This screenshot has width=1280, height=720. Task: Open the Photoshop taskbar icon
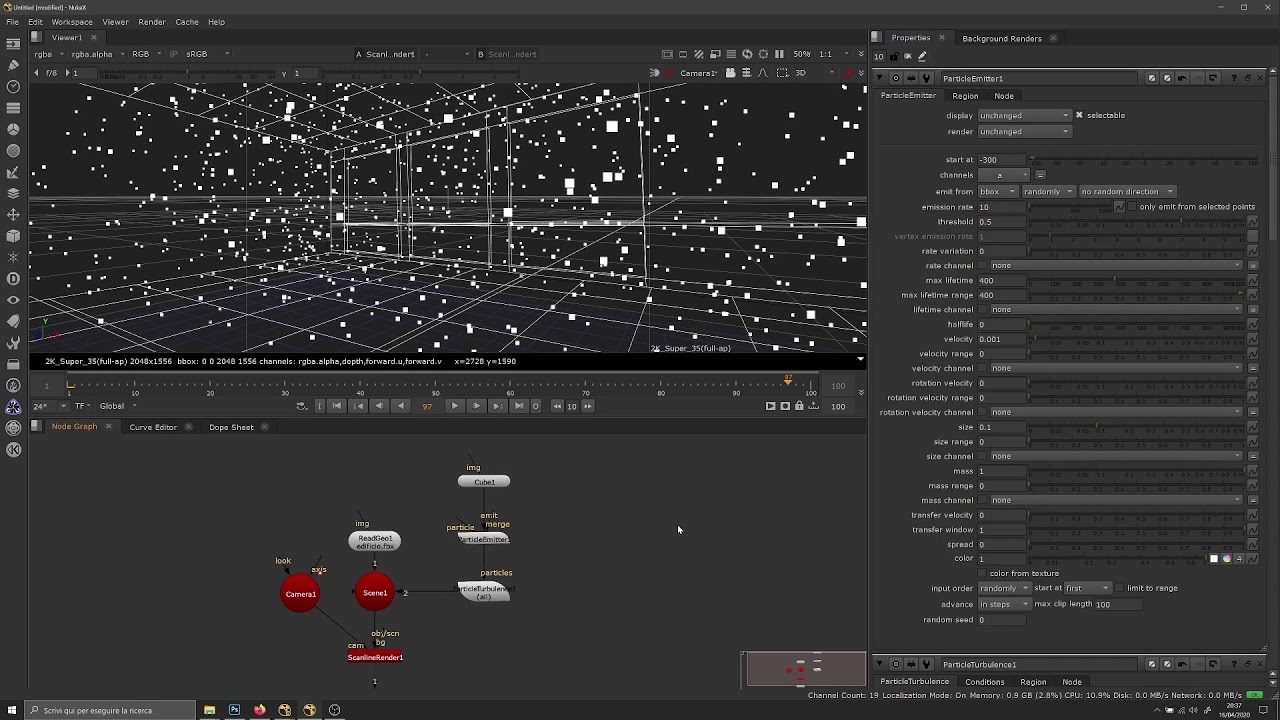(x=234, y=710)
